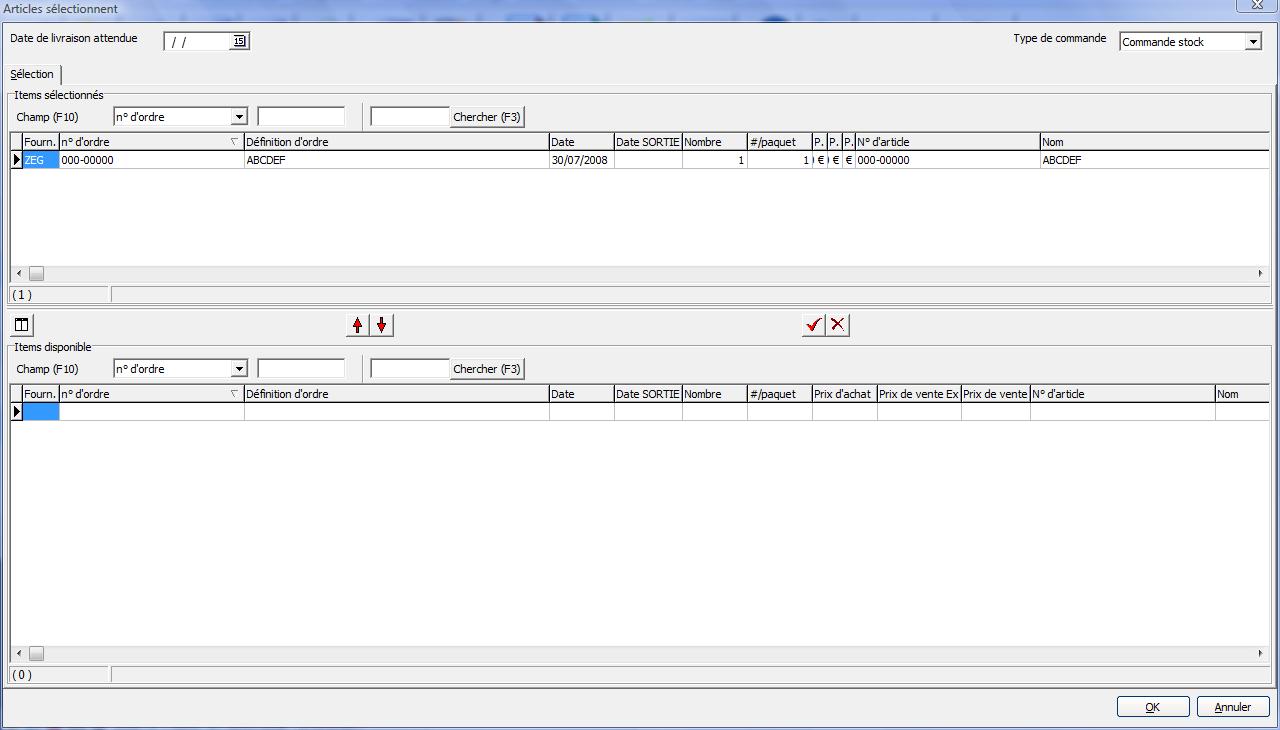Click the column layout icon

point(21,325)
